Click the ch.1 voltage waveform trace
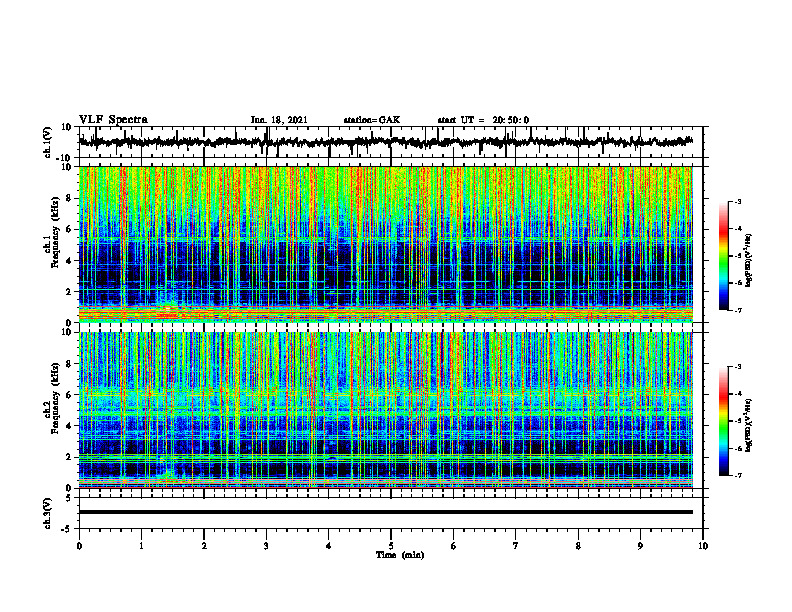The height and width of the screenshot is (612, 792). tap(386, 142)
